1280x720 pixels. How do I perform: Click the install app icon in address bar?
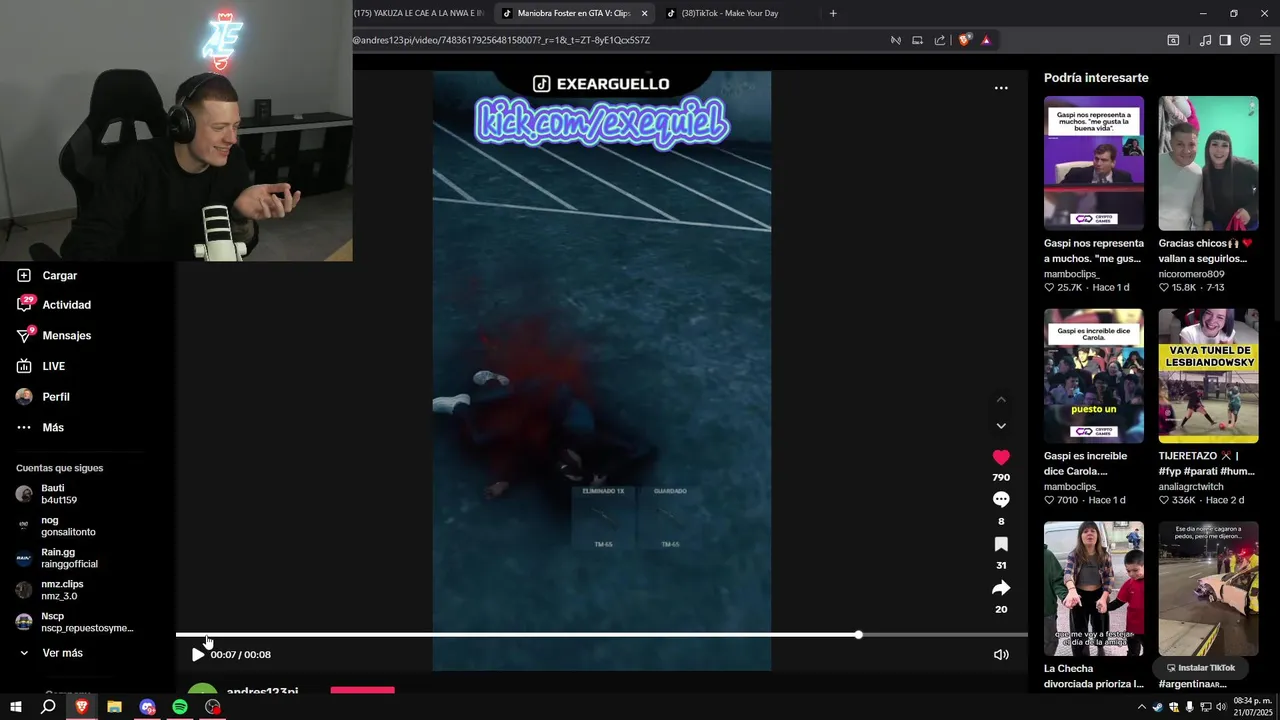918,40
